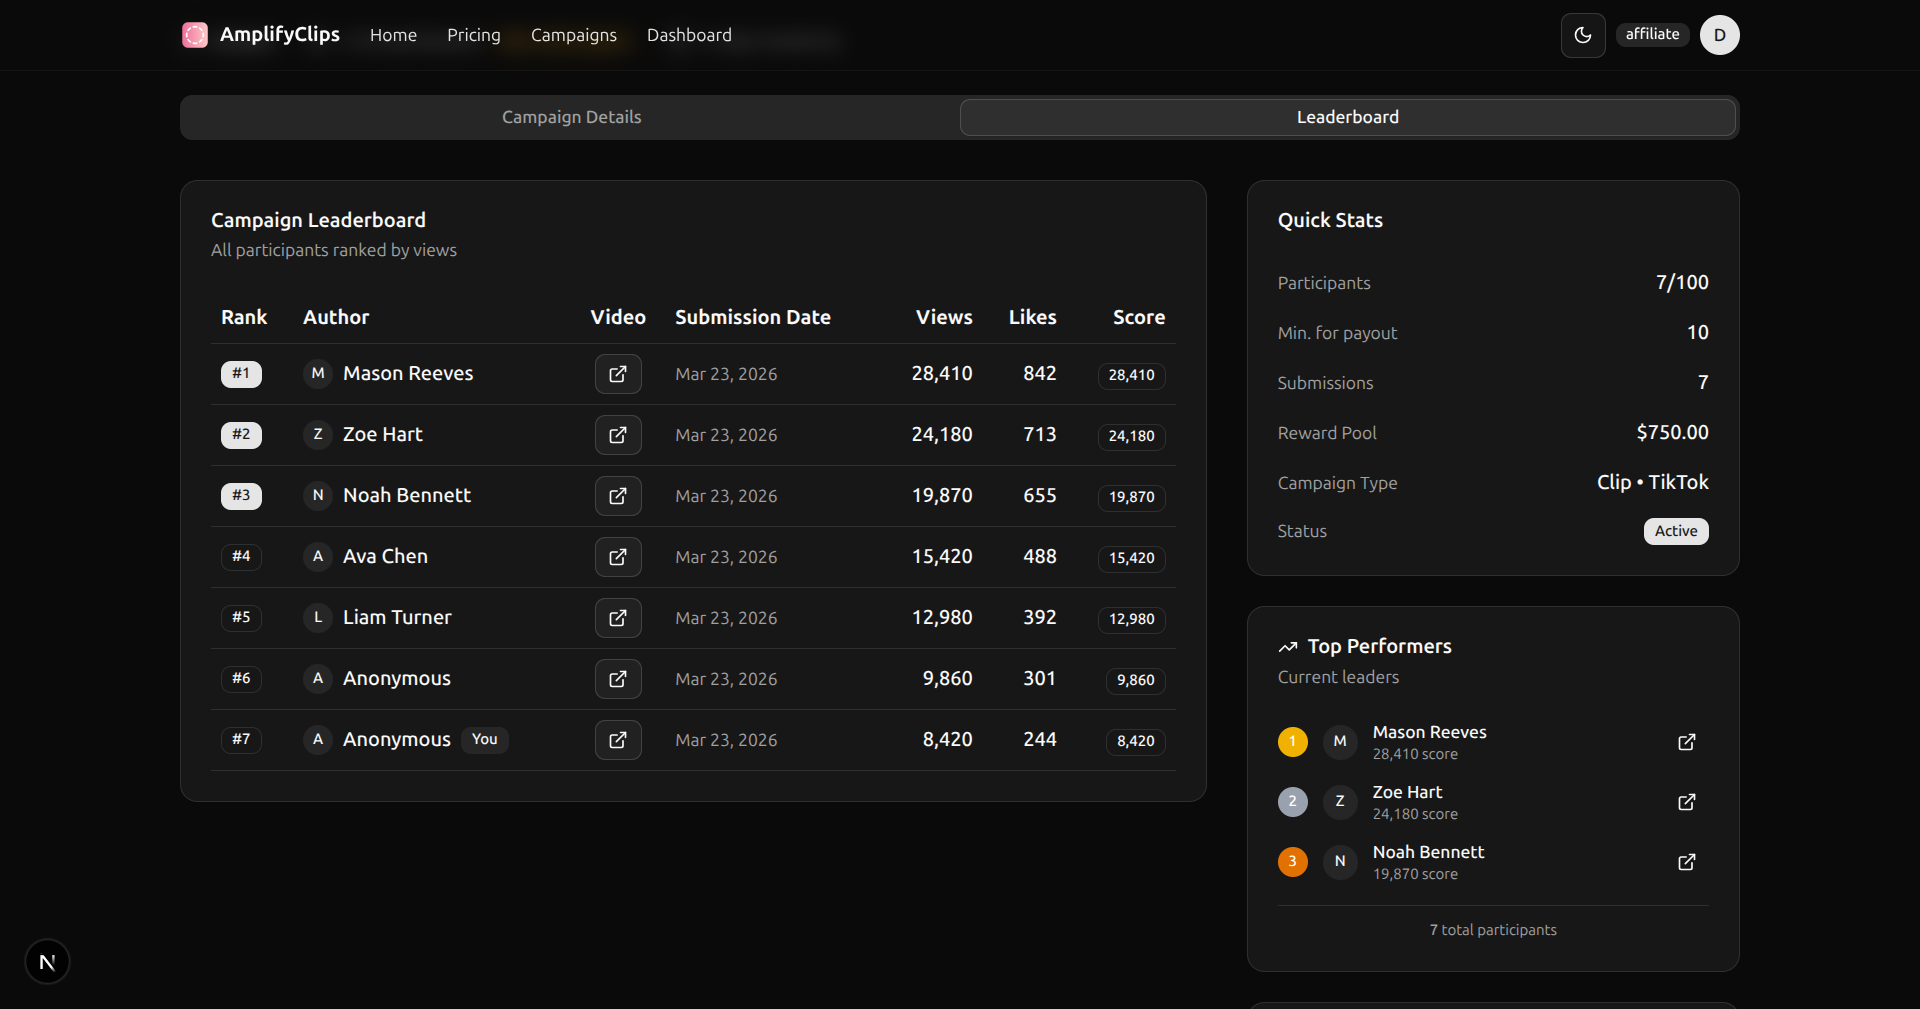Image resolution: width=1920 pixels, height=1009 pixels.
Task: Click the Views column header
Action: (944, 317)
